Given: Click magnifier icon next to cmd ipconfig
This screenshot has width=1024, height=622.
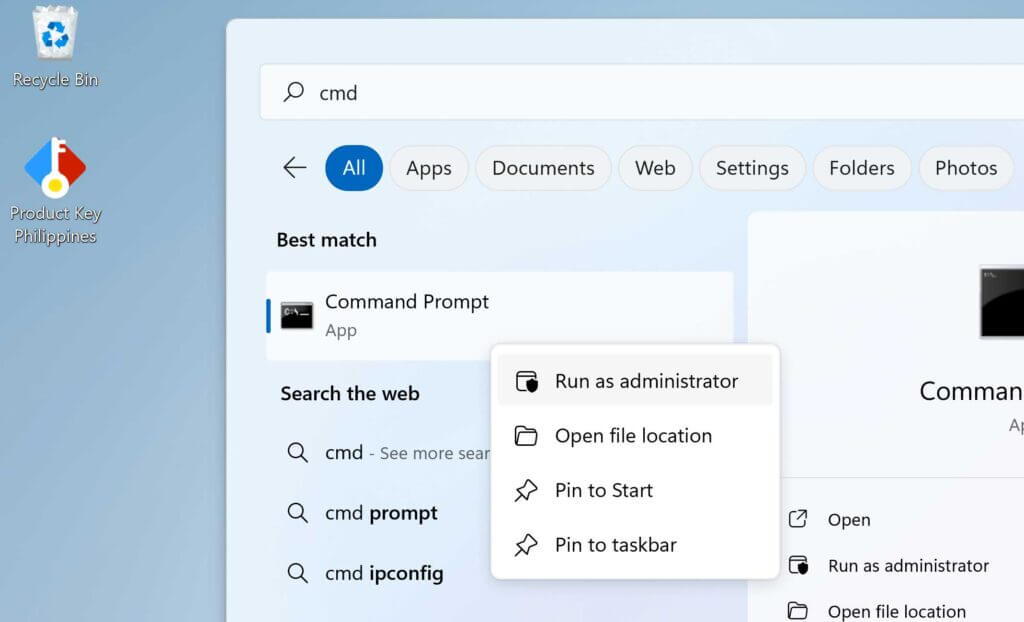Looking at the screenshot, I should pos(298,573).
